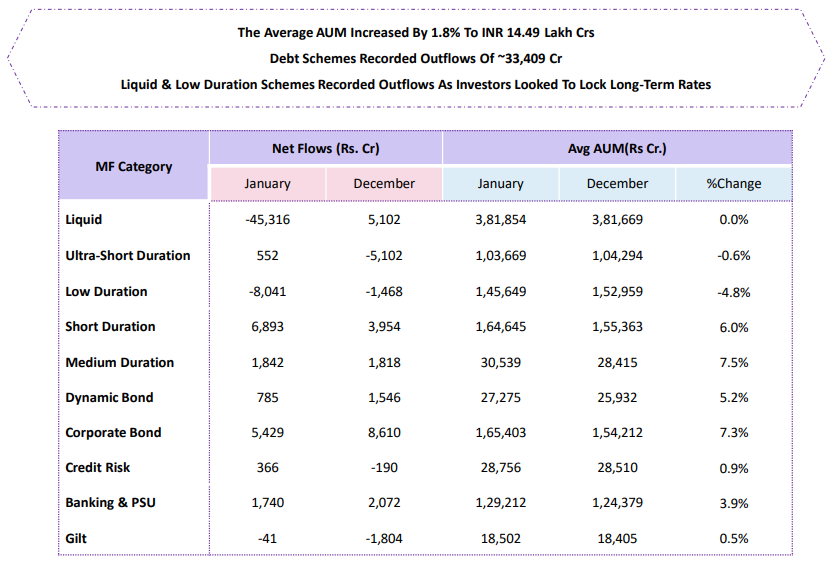The width and height of the screenshot is (837, 565).
Task: Click Short Duration December flow '3,954'
Action: [x=384, y=326]
